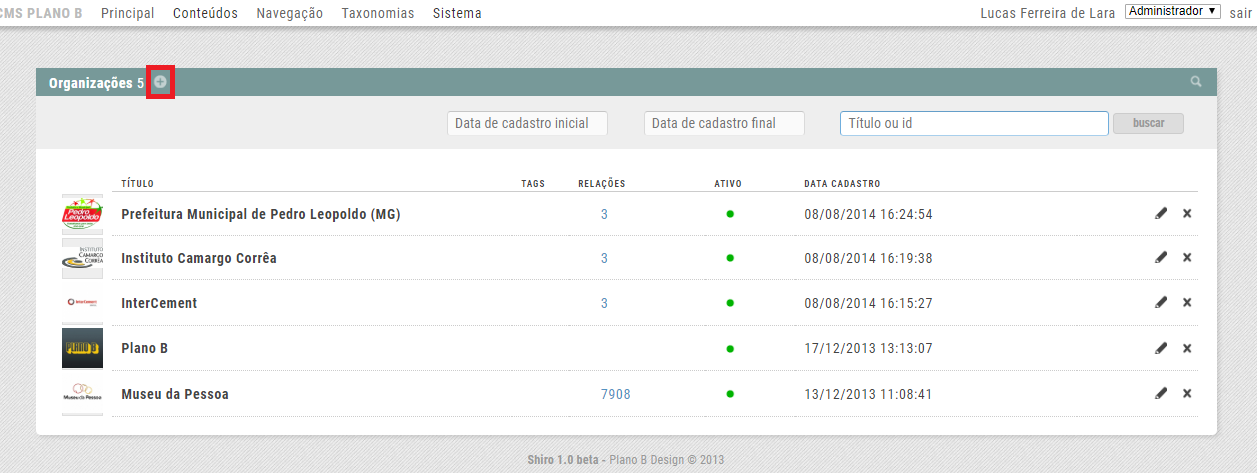Click the Museu da Pessoa logo thumbnail
The width and height of the screenshot is (1257, 473).
[x=82, y=393]
